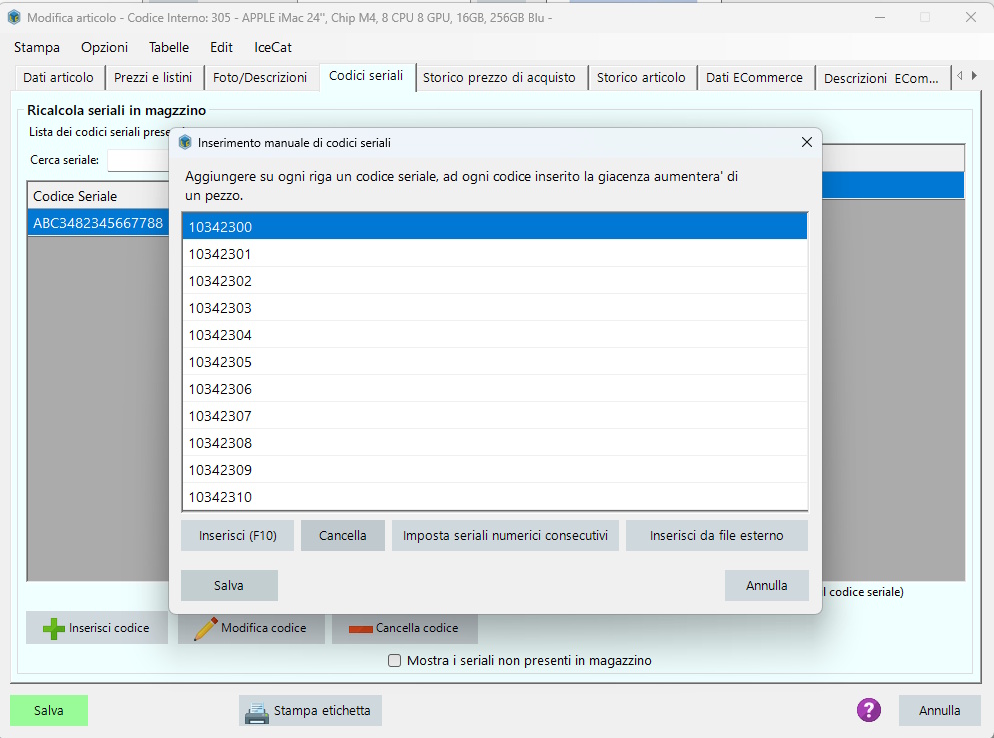Click Inserisci da file esterno button

pyautogui.click(x=716, y=536)
